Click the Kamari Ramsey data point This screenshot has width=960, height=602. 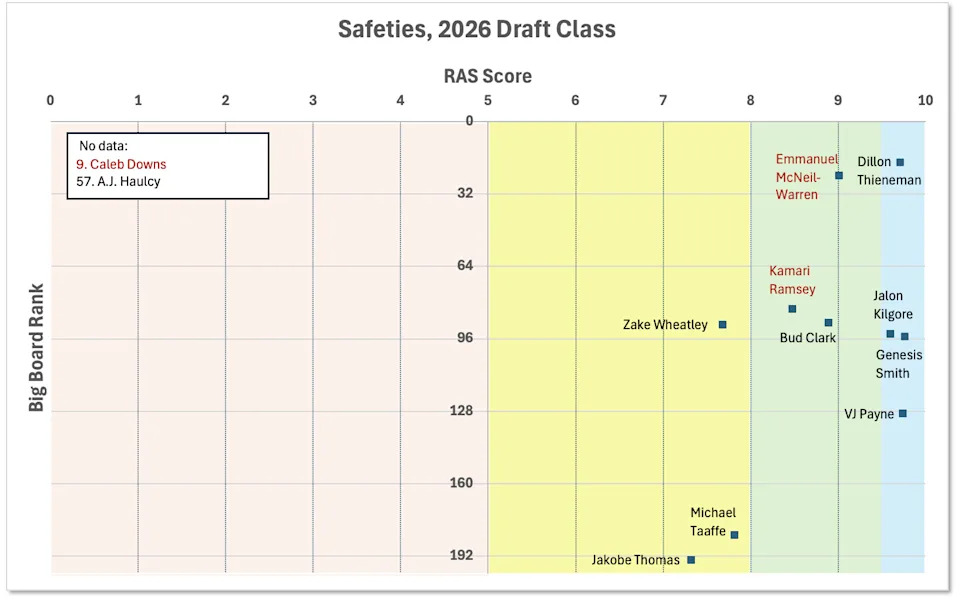tap(792, 309)
